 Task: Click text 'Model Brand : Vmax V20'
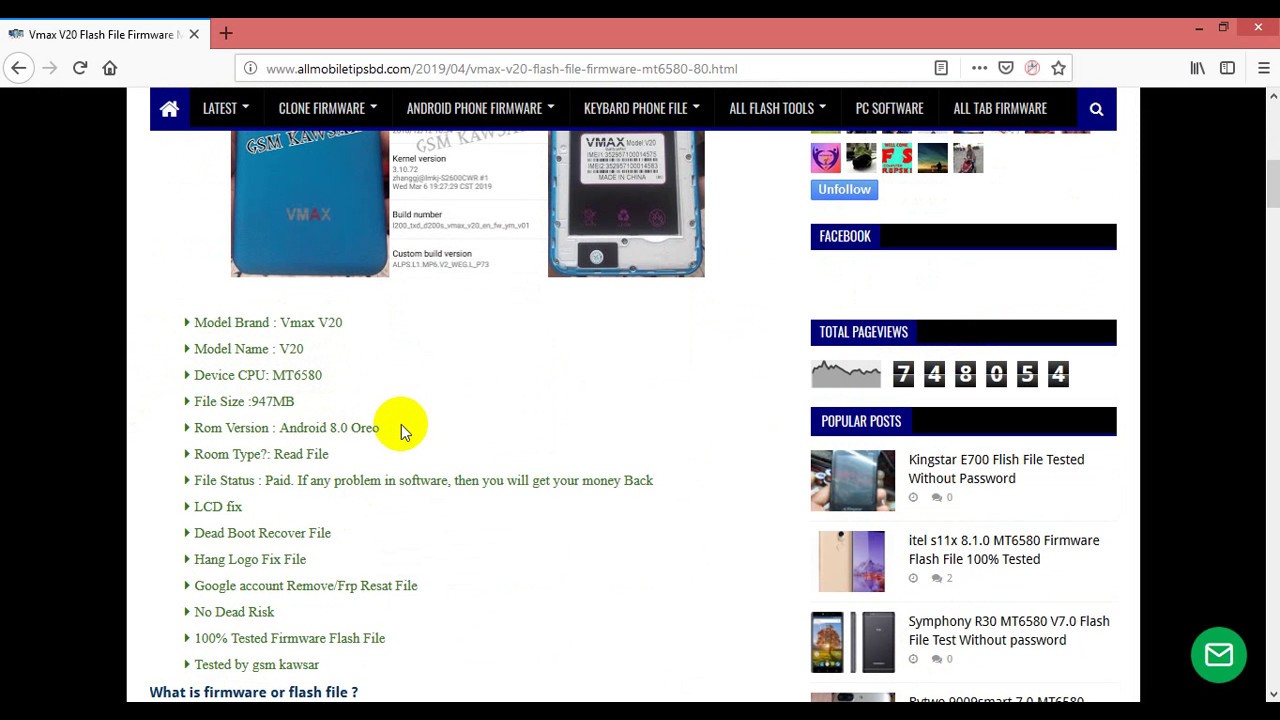pyautogui.click(x=268, y=322)
